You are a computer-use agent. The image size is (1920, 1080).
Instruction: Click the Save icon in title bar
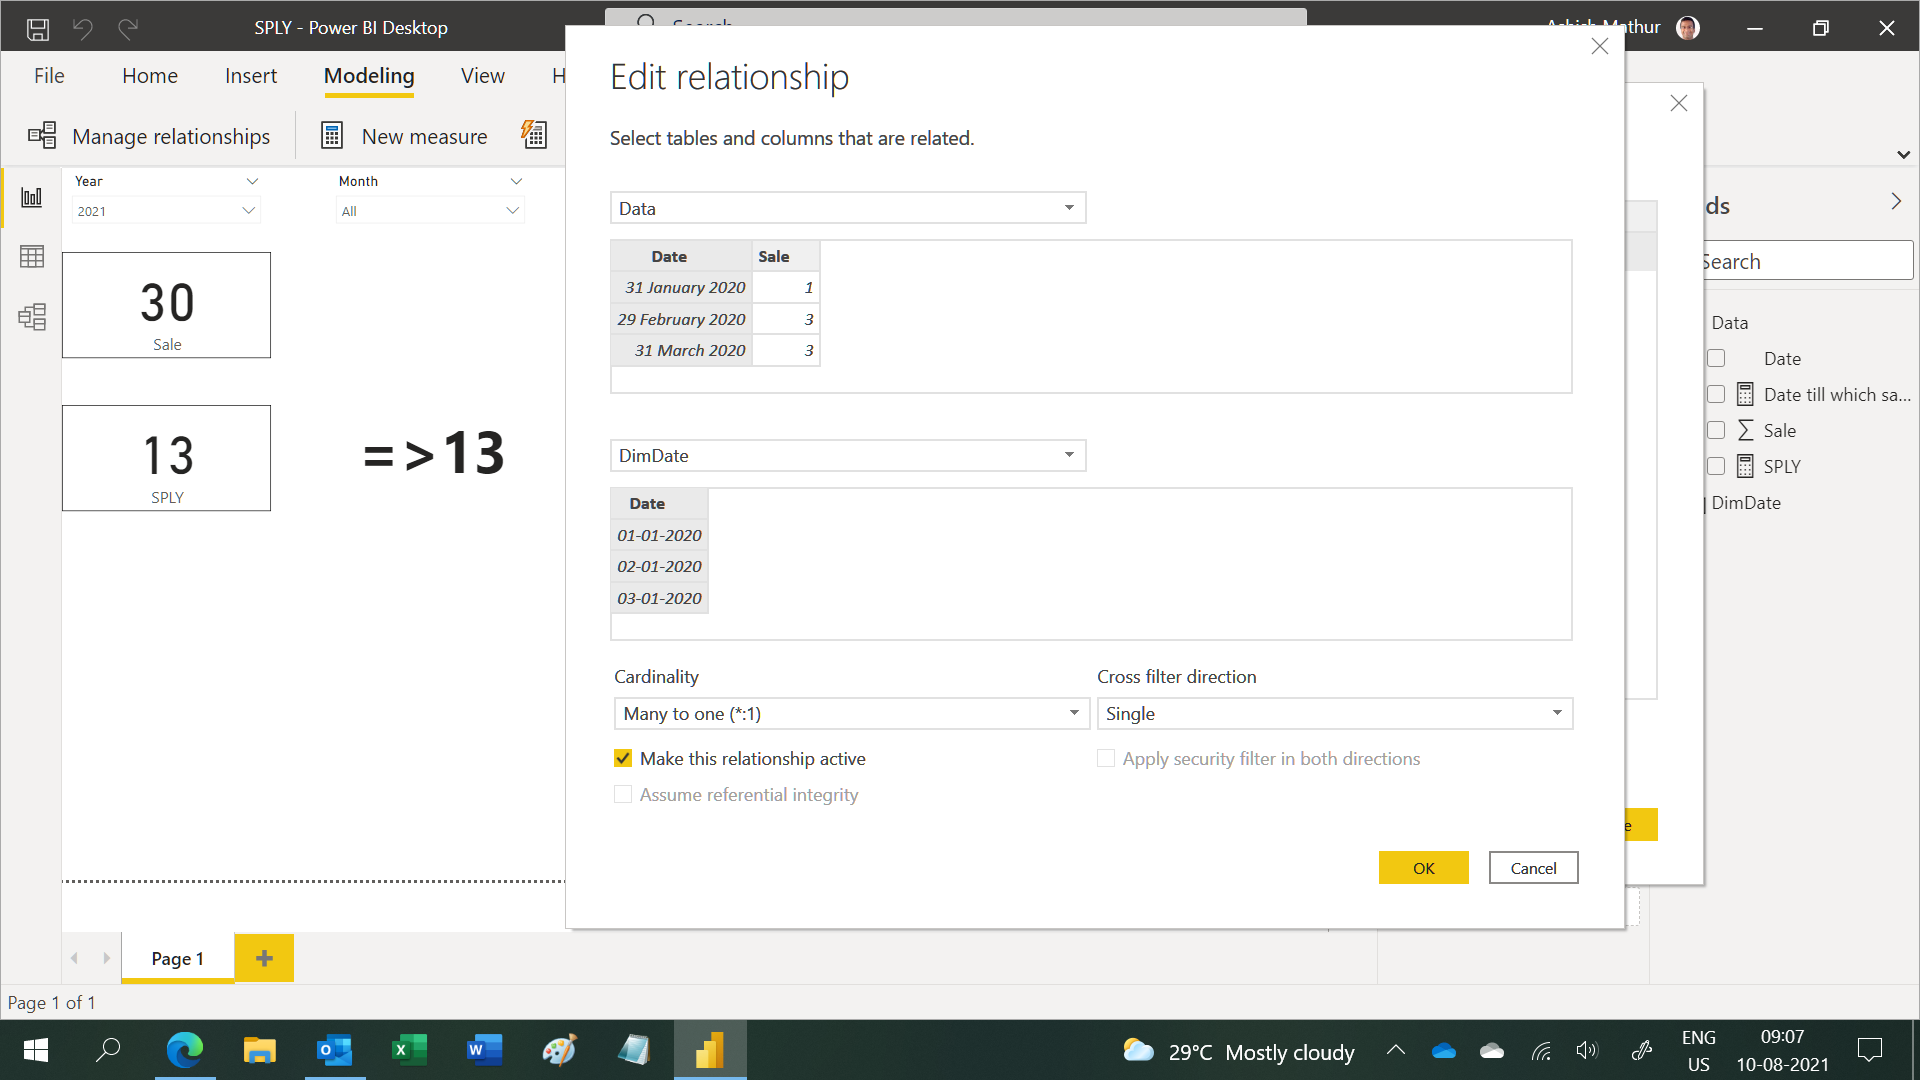coord(38,28)
